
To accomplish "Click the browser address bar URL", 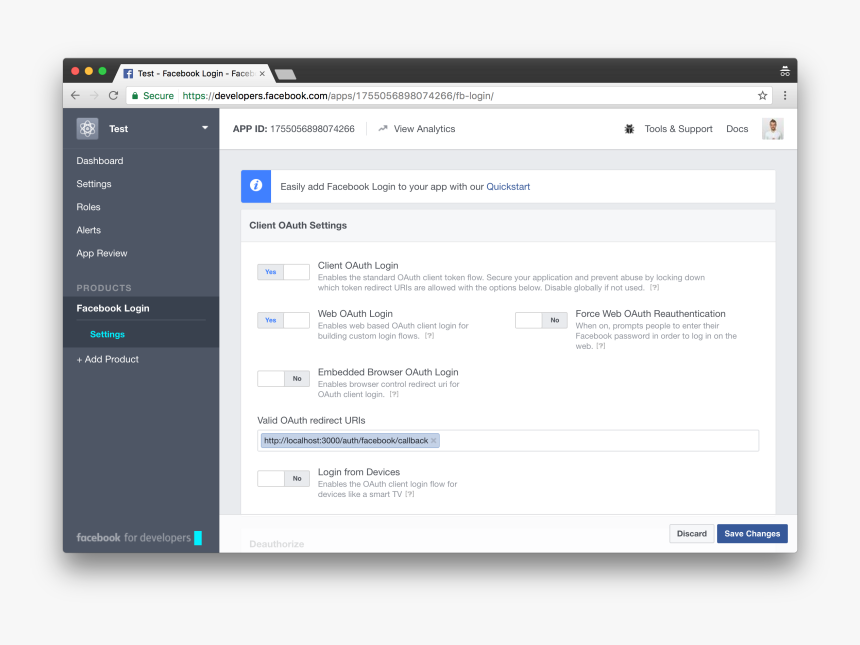I will pyautogui.click(x=338, y=95).
